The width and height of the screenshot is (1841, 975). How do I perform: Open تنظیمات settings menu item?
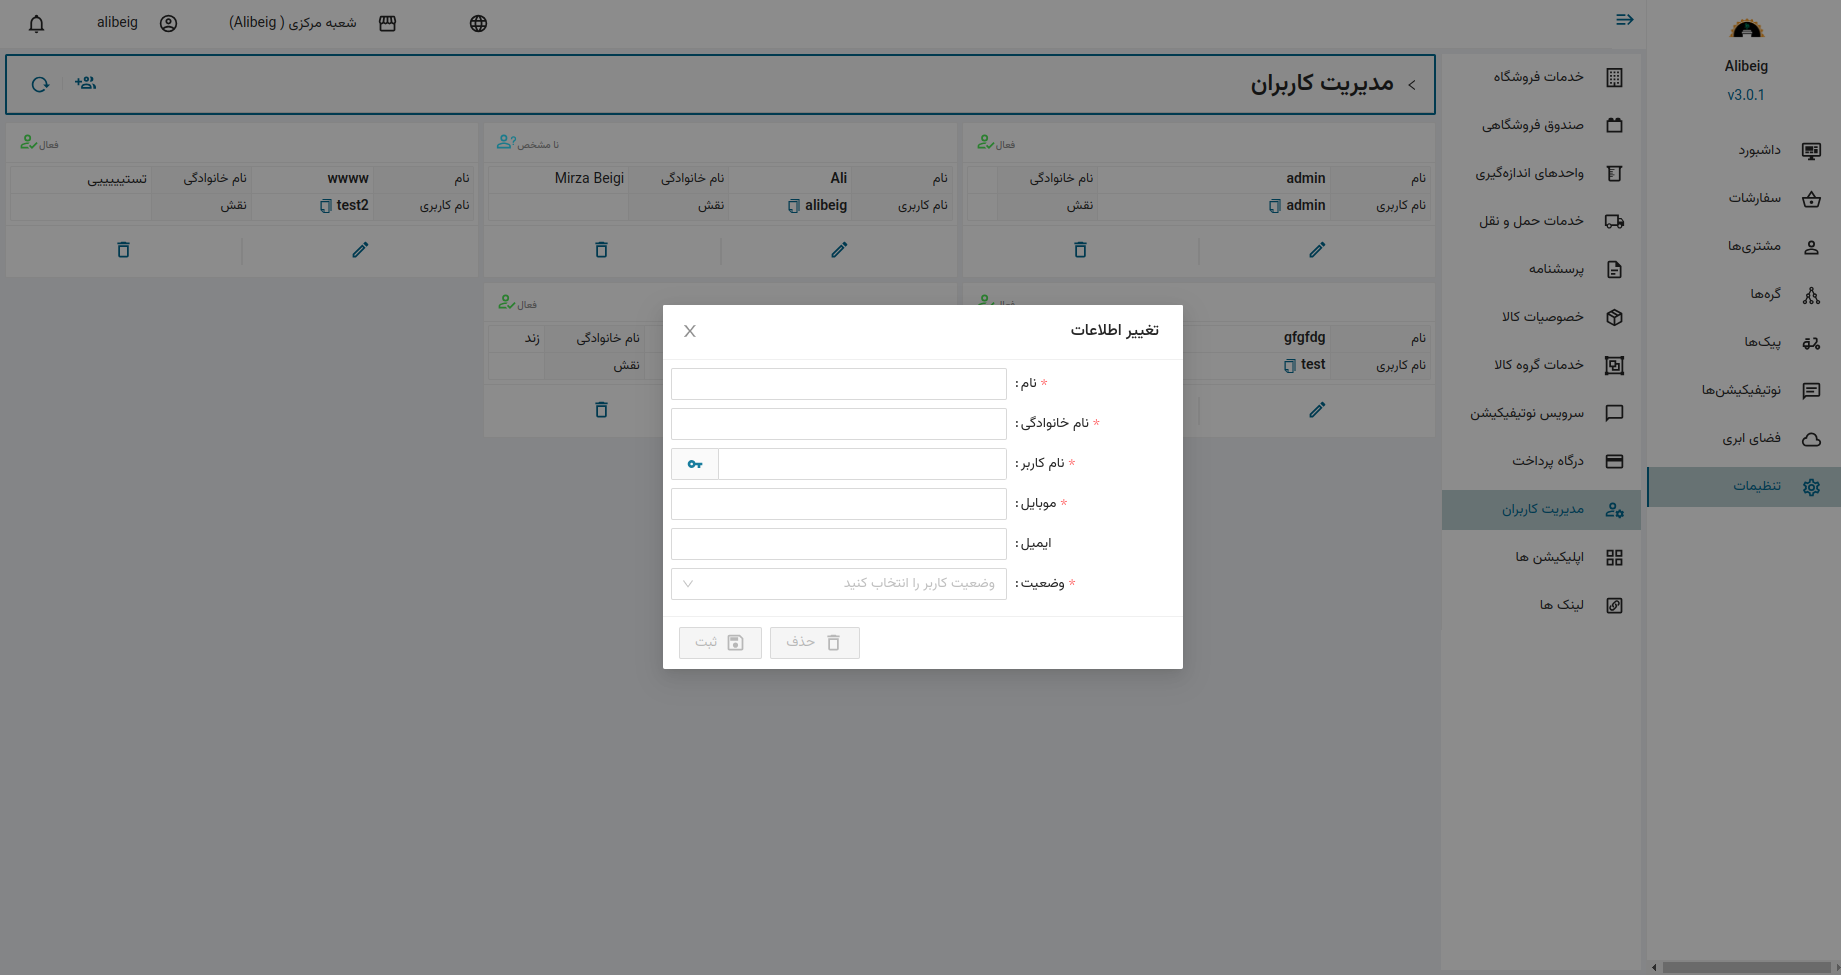point(1756,487)
